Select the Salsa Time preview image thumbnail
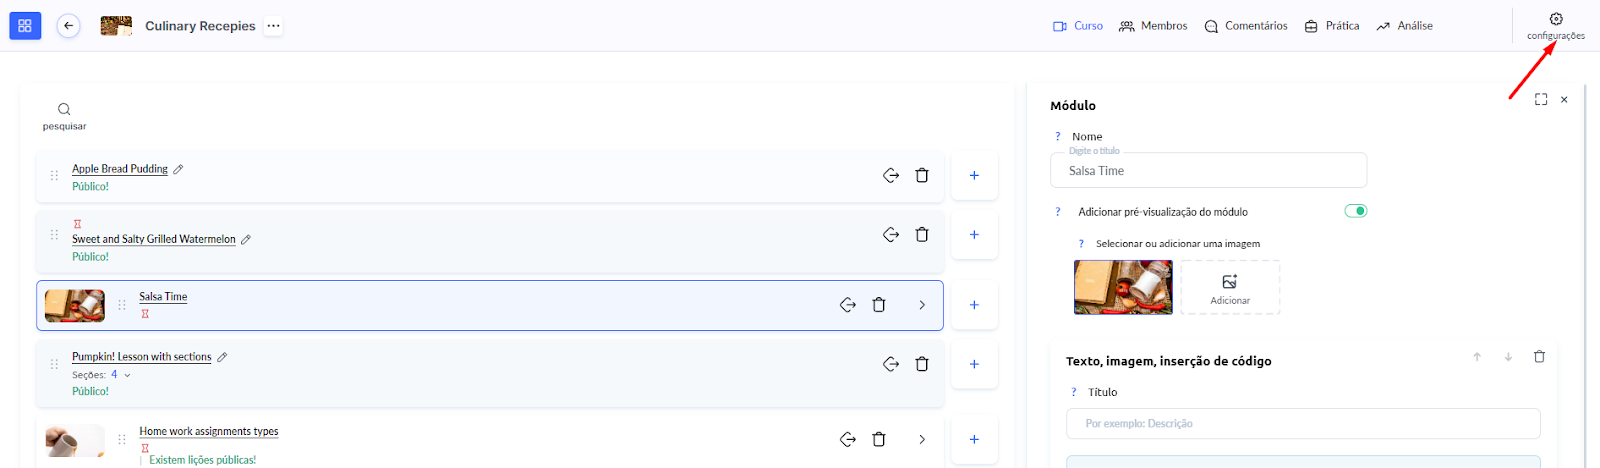This screenshot has width=1600, height=468. point(1123,287)
